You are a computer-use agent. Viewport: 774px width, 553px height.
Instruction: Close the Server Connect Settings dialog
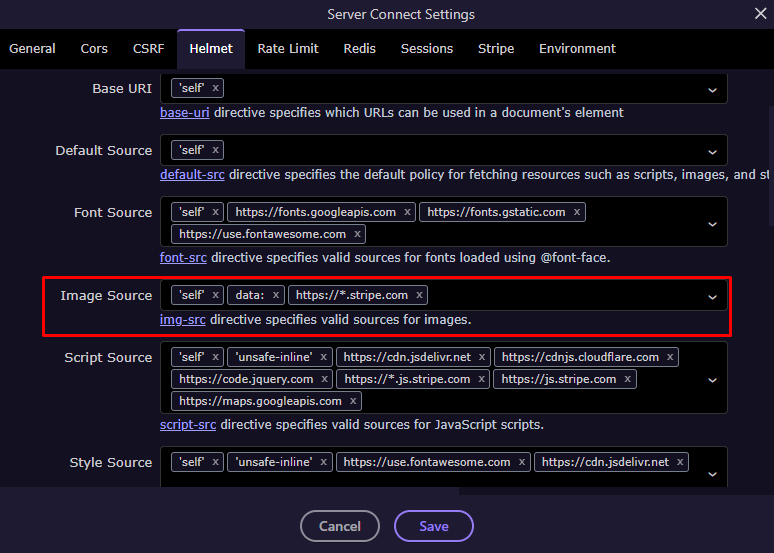click(x=759, y=14)
